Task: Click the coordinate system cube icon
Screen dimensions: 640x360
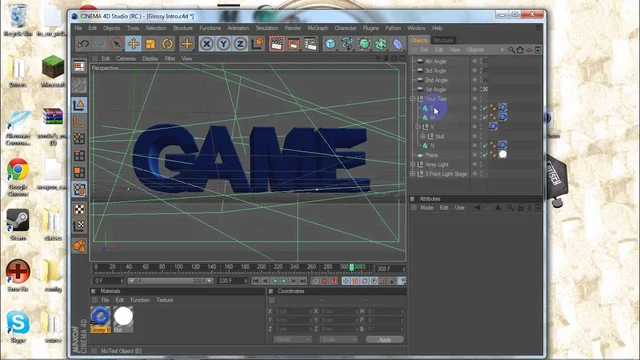Action: [258, 44]
